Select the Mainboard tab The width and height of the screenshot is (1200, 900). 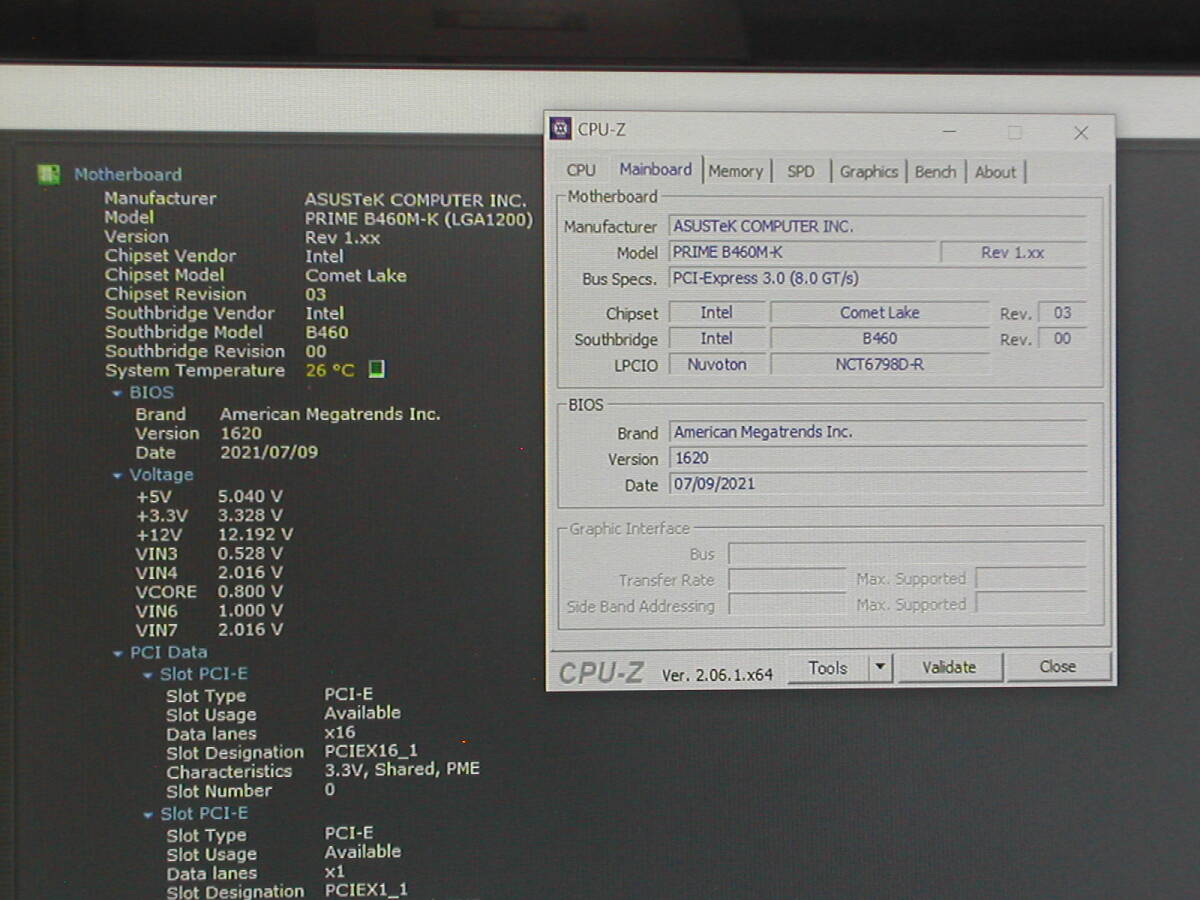(x=655, y=169)
